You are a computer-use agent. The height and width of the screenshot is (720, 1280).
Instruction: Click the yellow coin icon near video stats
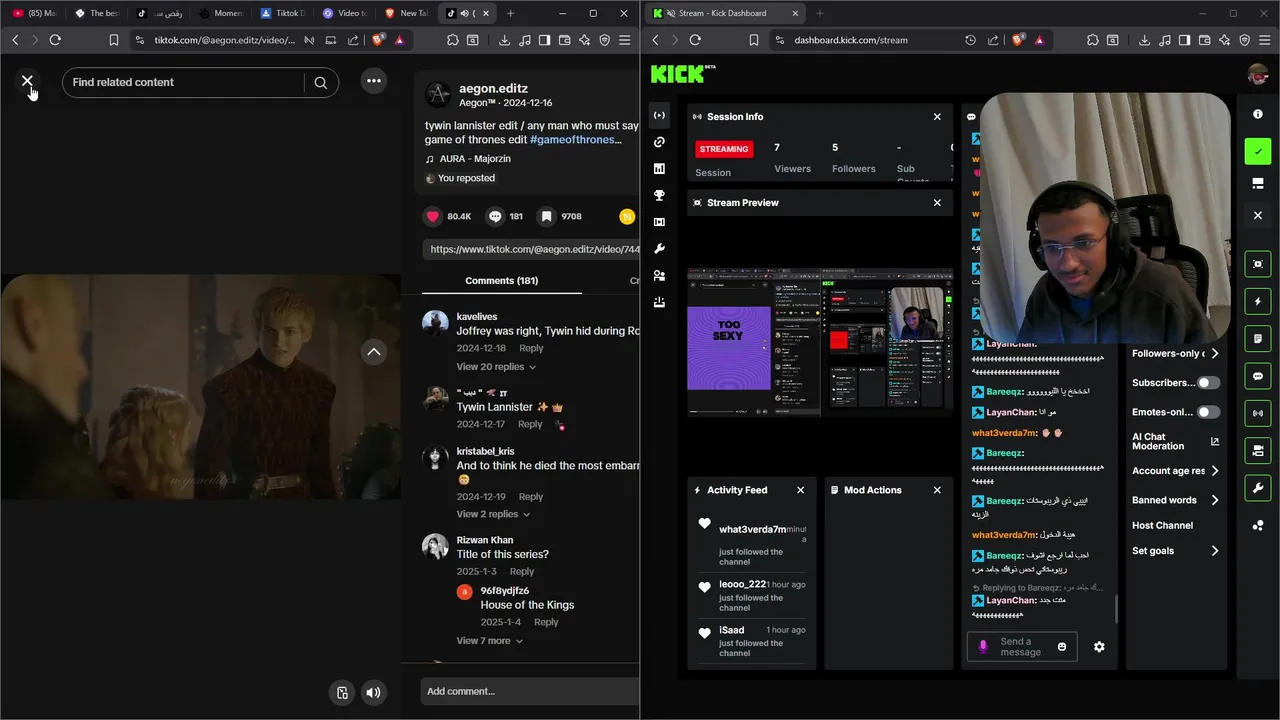[x=627, y=216]
